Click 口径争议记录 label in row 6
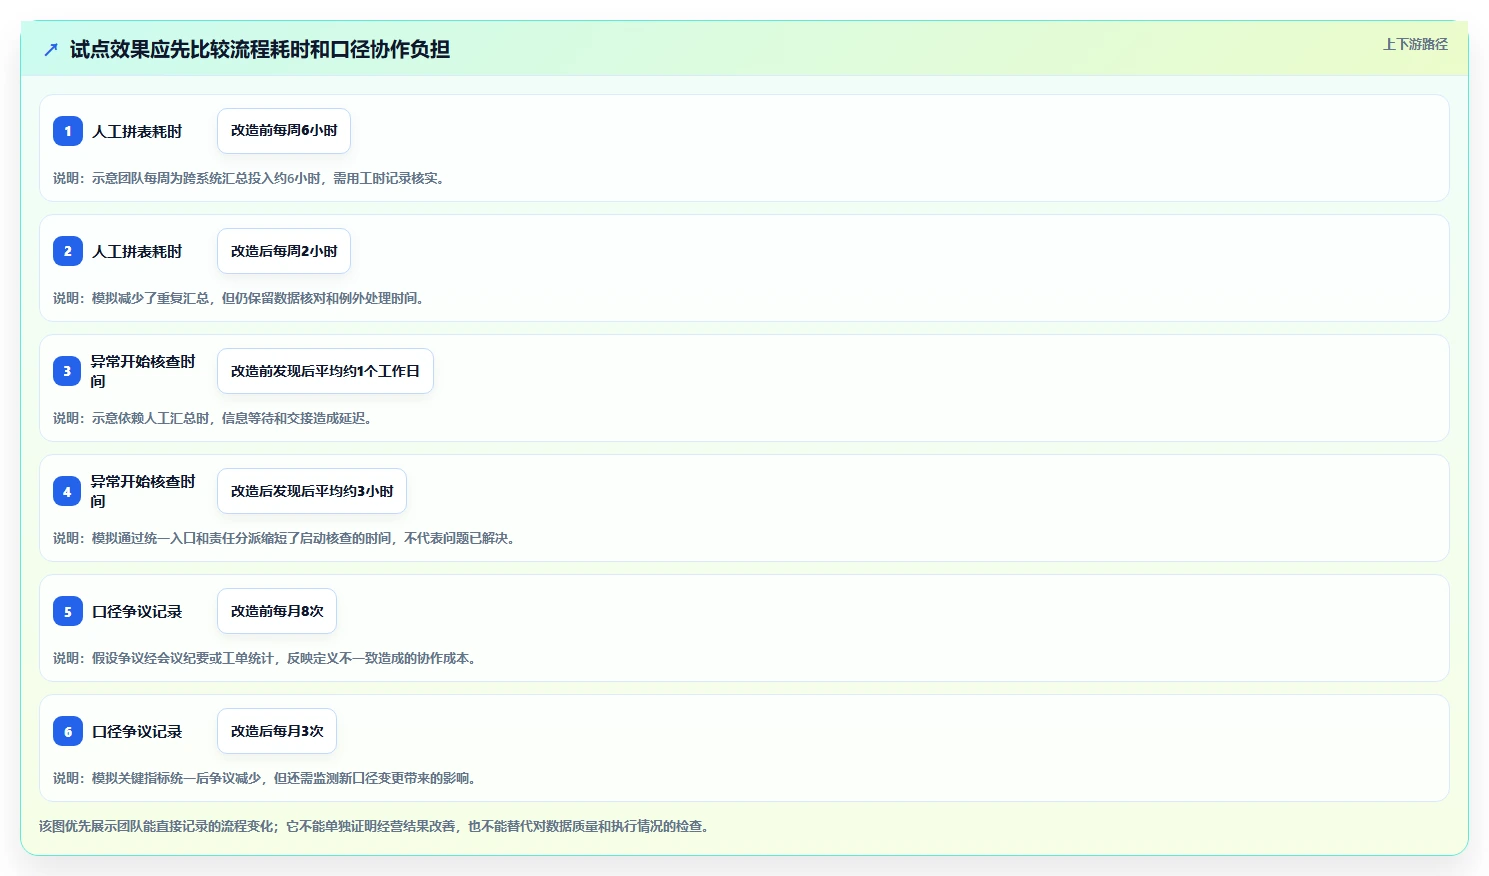The width and height of the screenshot is (1489, 876). [137, 731]
